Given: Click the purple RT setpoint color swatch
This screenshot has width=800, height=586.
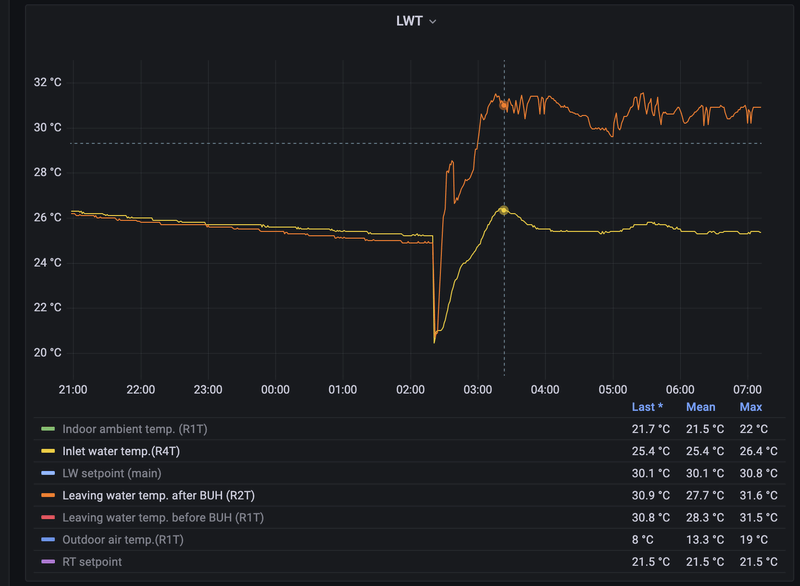Looking at the screenshot, I should (48, 562).
